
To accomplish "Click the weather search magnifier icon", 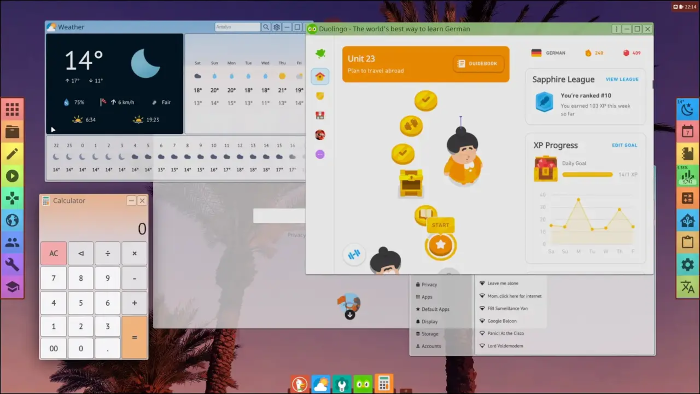I will [266, 27].
